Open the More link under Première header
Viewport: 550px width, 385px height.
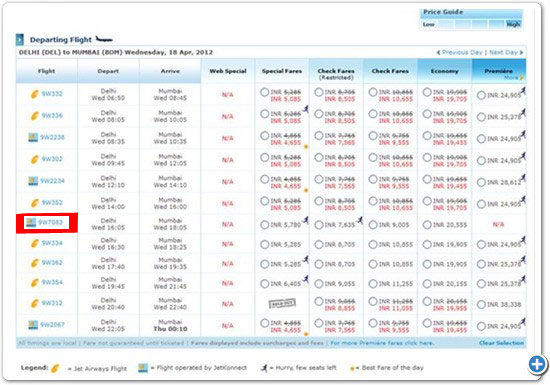[x=514, y=77]
